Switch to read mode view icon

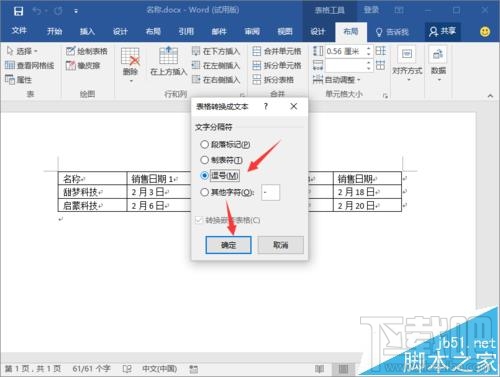pos(319,369)
